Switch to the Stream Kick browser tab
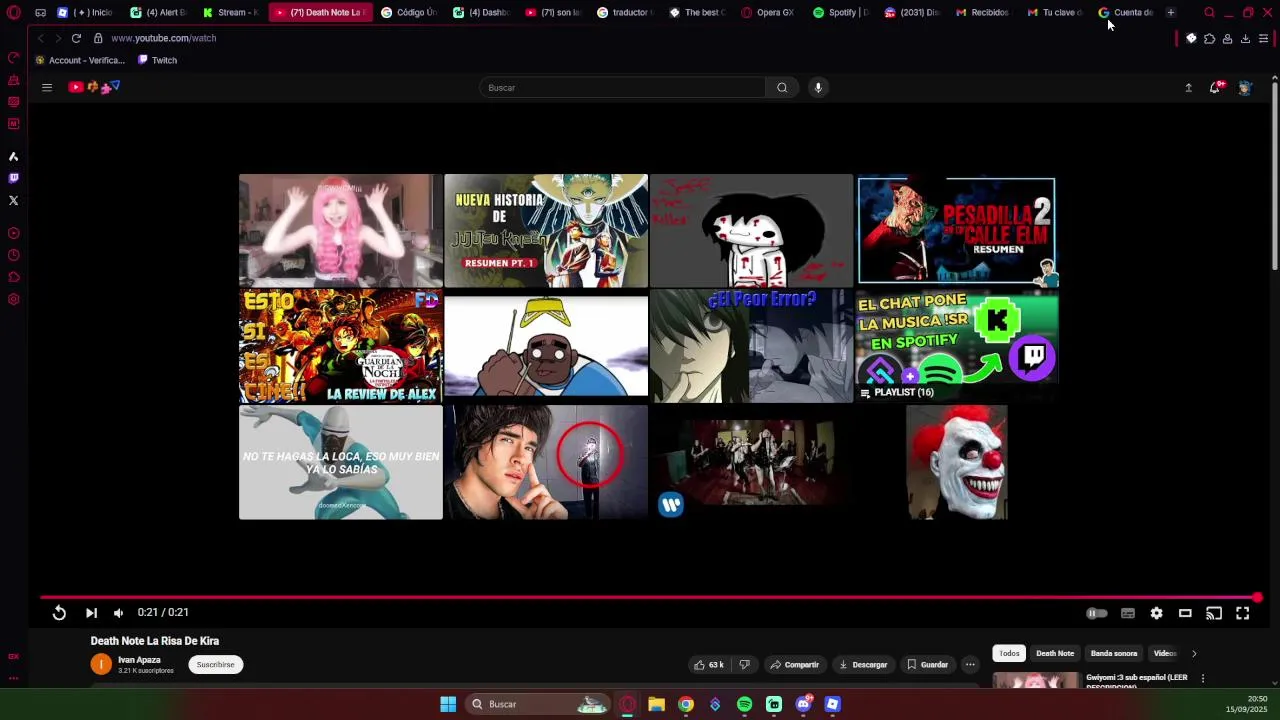Viewport: 1280px width, 720px height. [x=230, y=13]
